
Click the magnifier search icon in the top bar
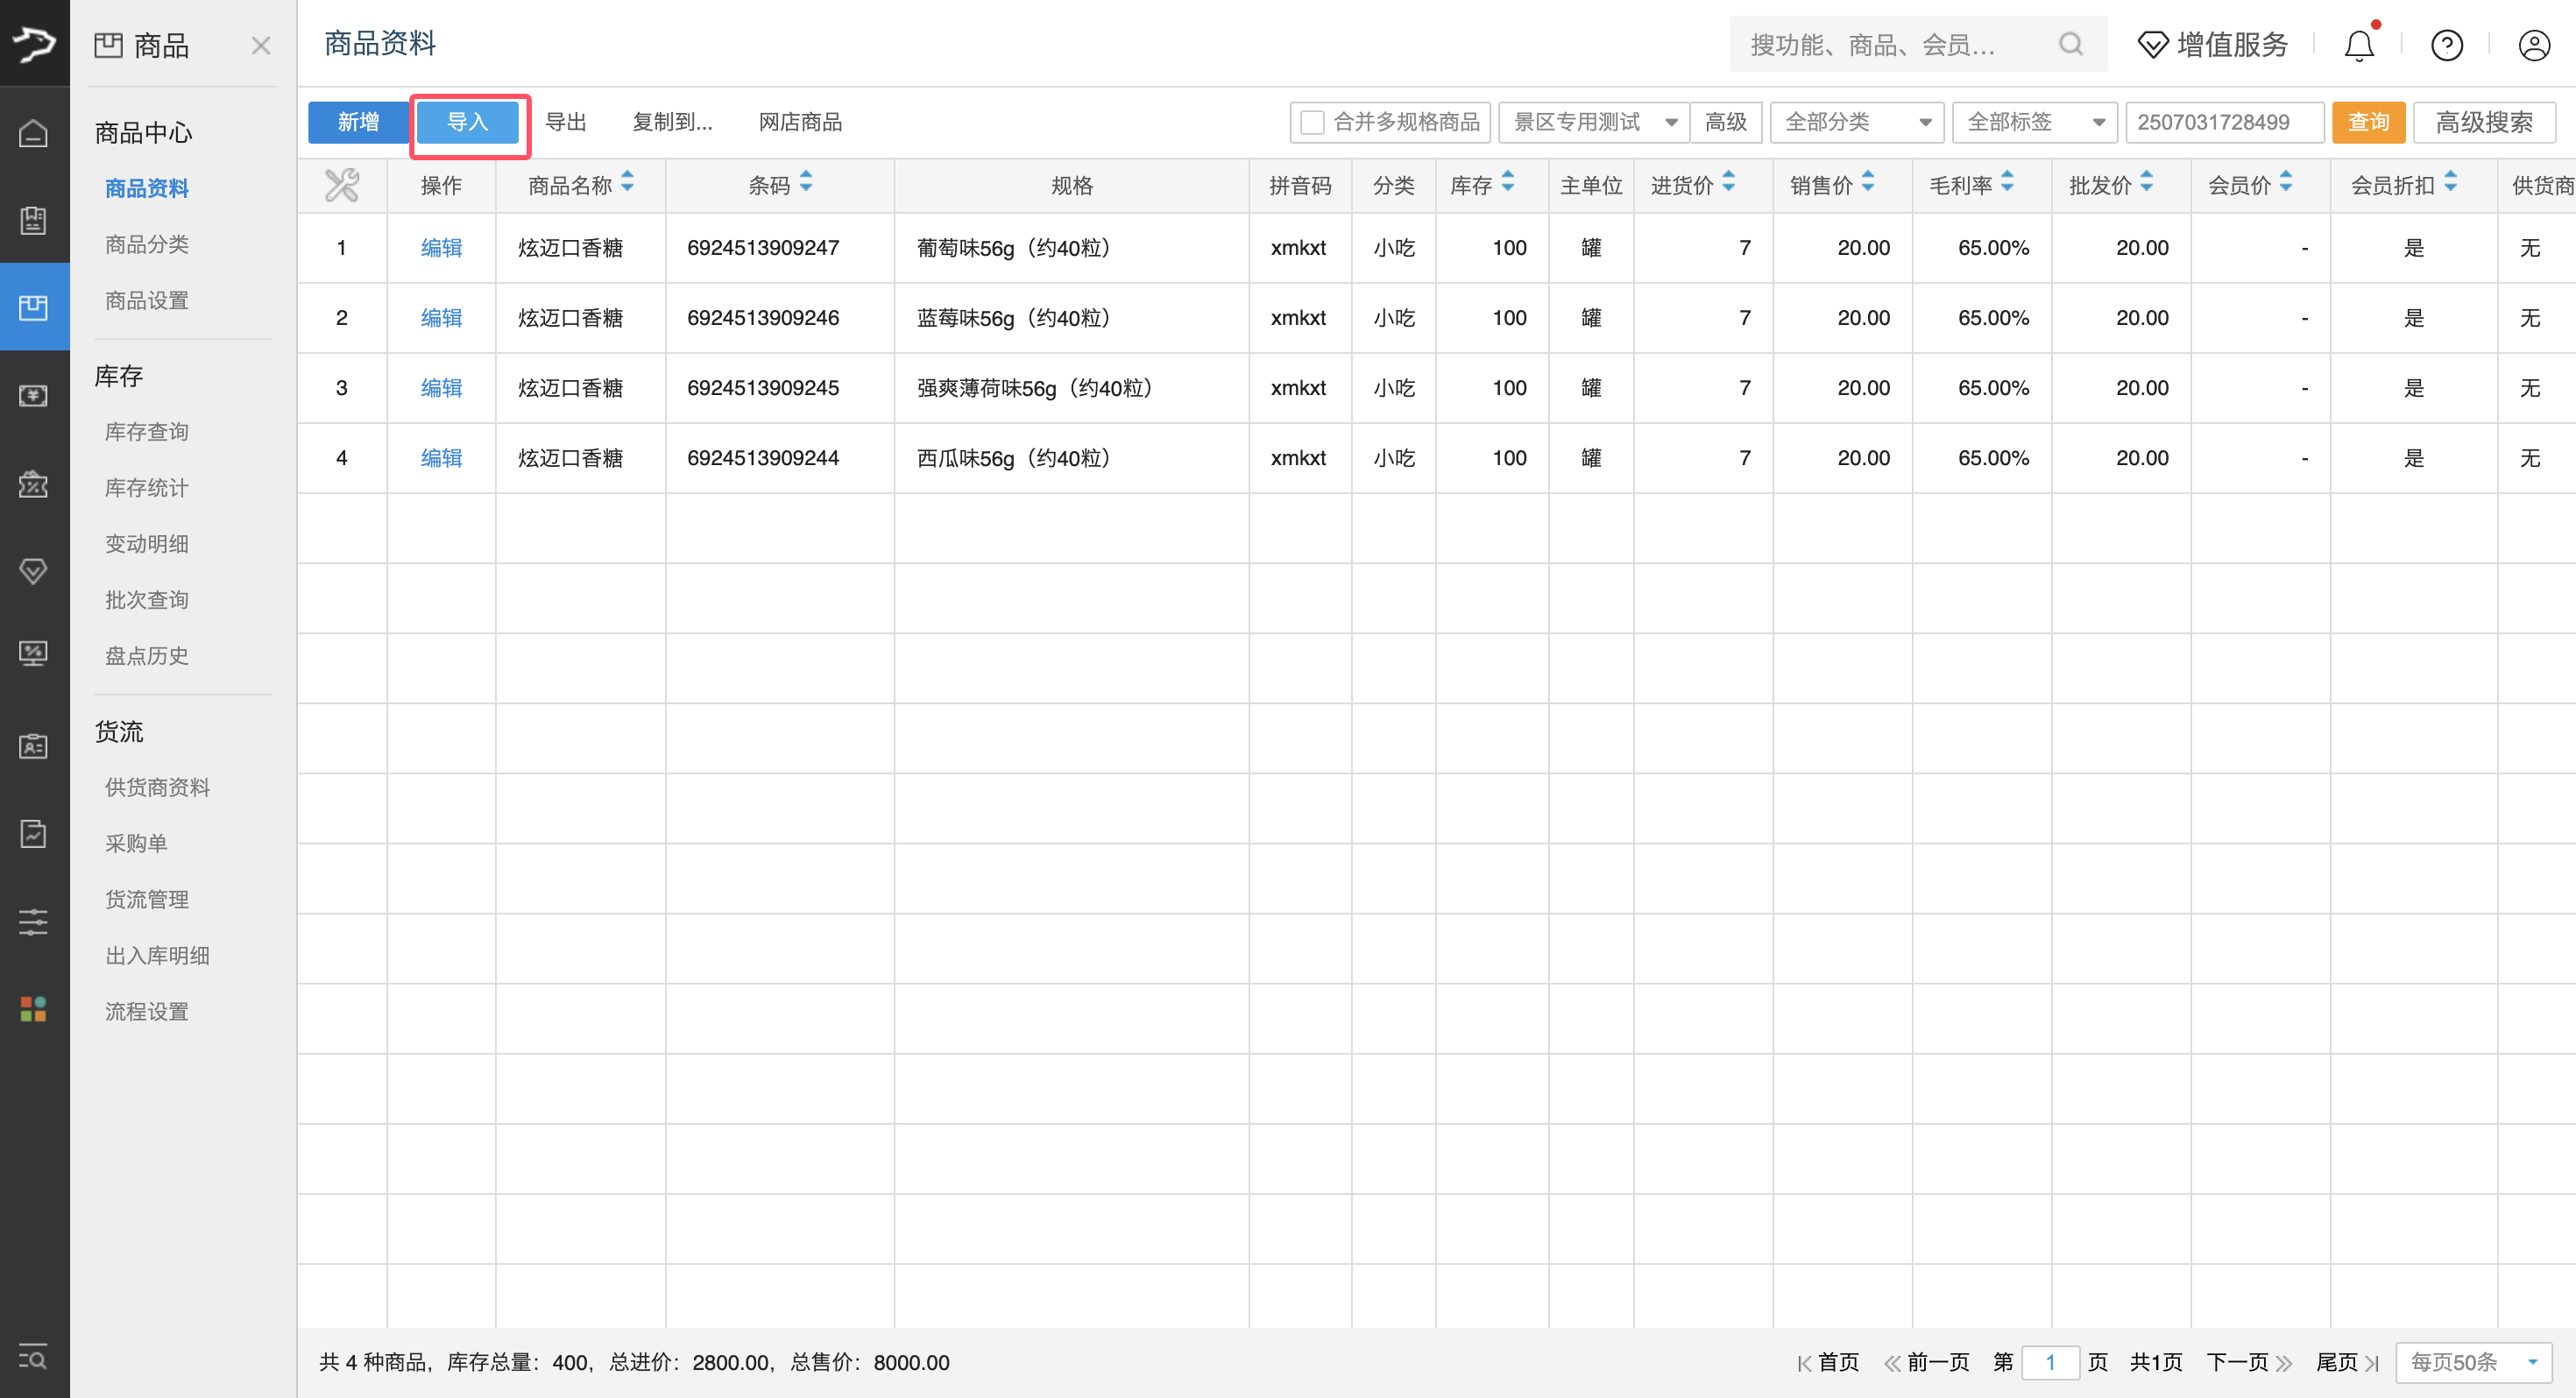2070,44
